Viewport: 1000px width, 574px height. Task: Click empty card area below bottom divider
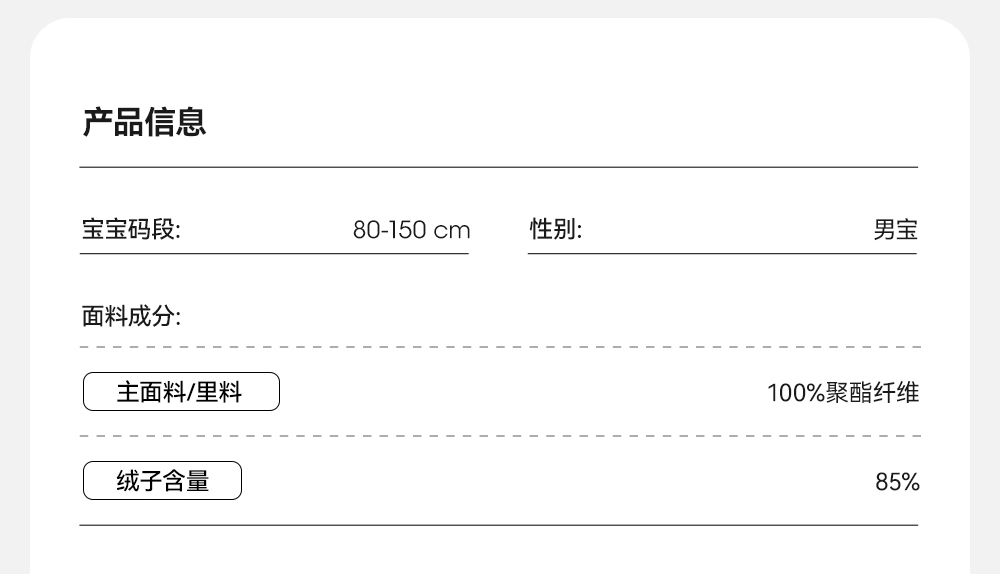498,552
